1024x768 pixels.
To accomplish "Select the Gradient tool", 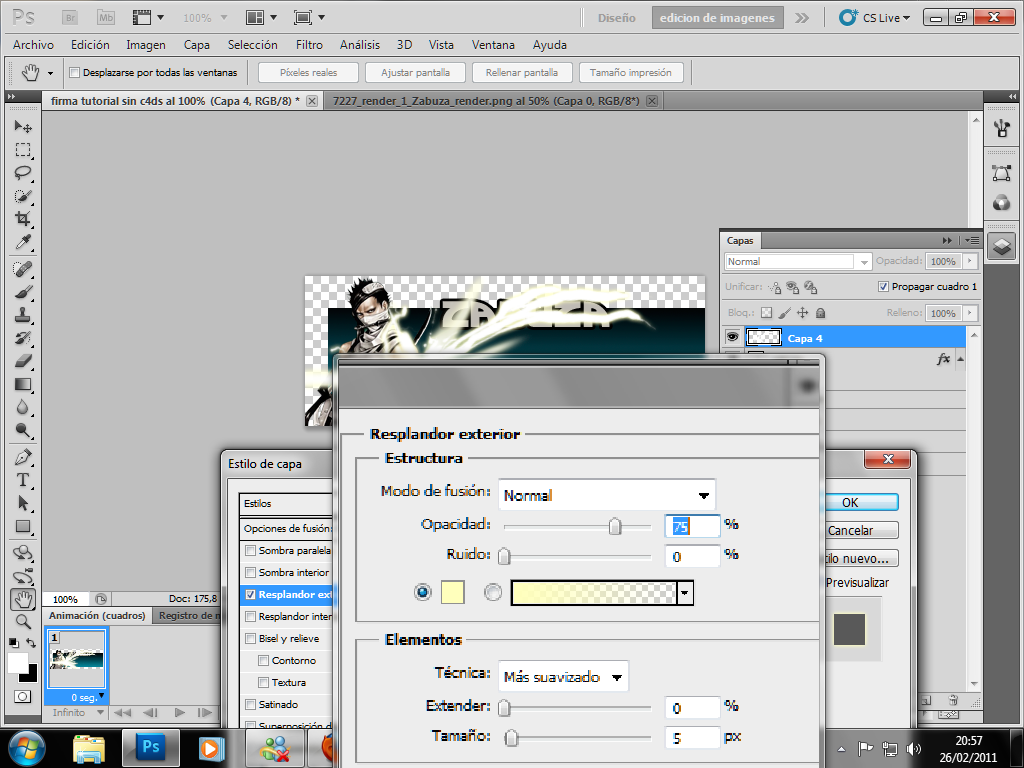I will (x=23, y=384).
